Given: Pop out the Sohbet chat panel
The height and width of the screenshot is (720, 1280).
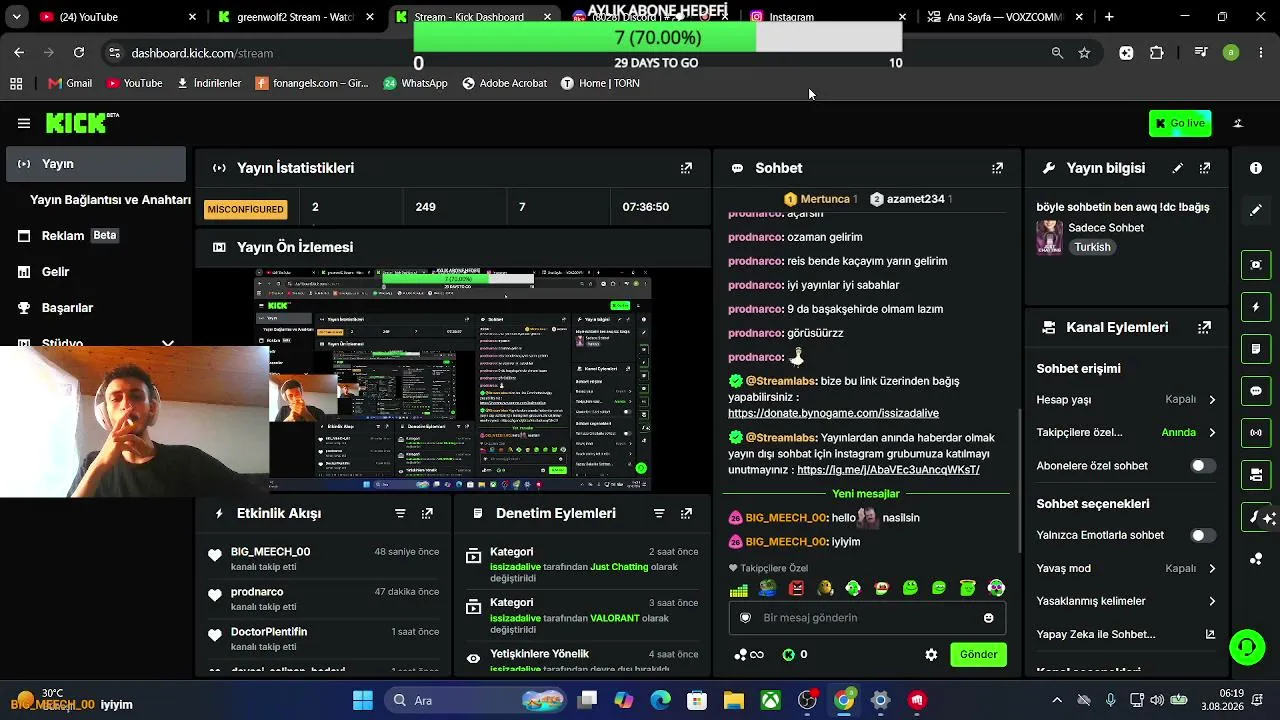Looking at the screenshot, I should (997, 168).
